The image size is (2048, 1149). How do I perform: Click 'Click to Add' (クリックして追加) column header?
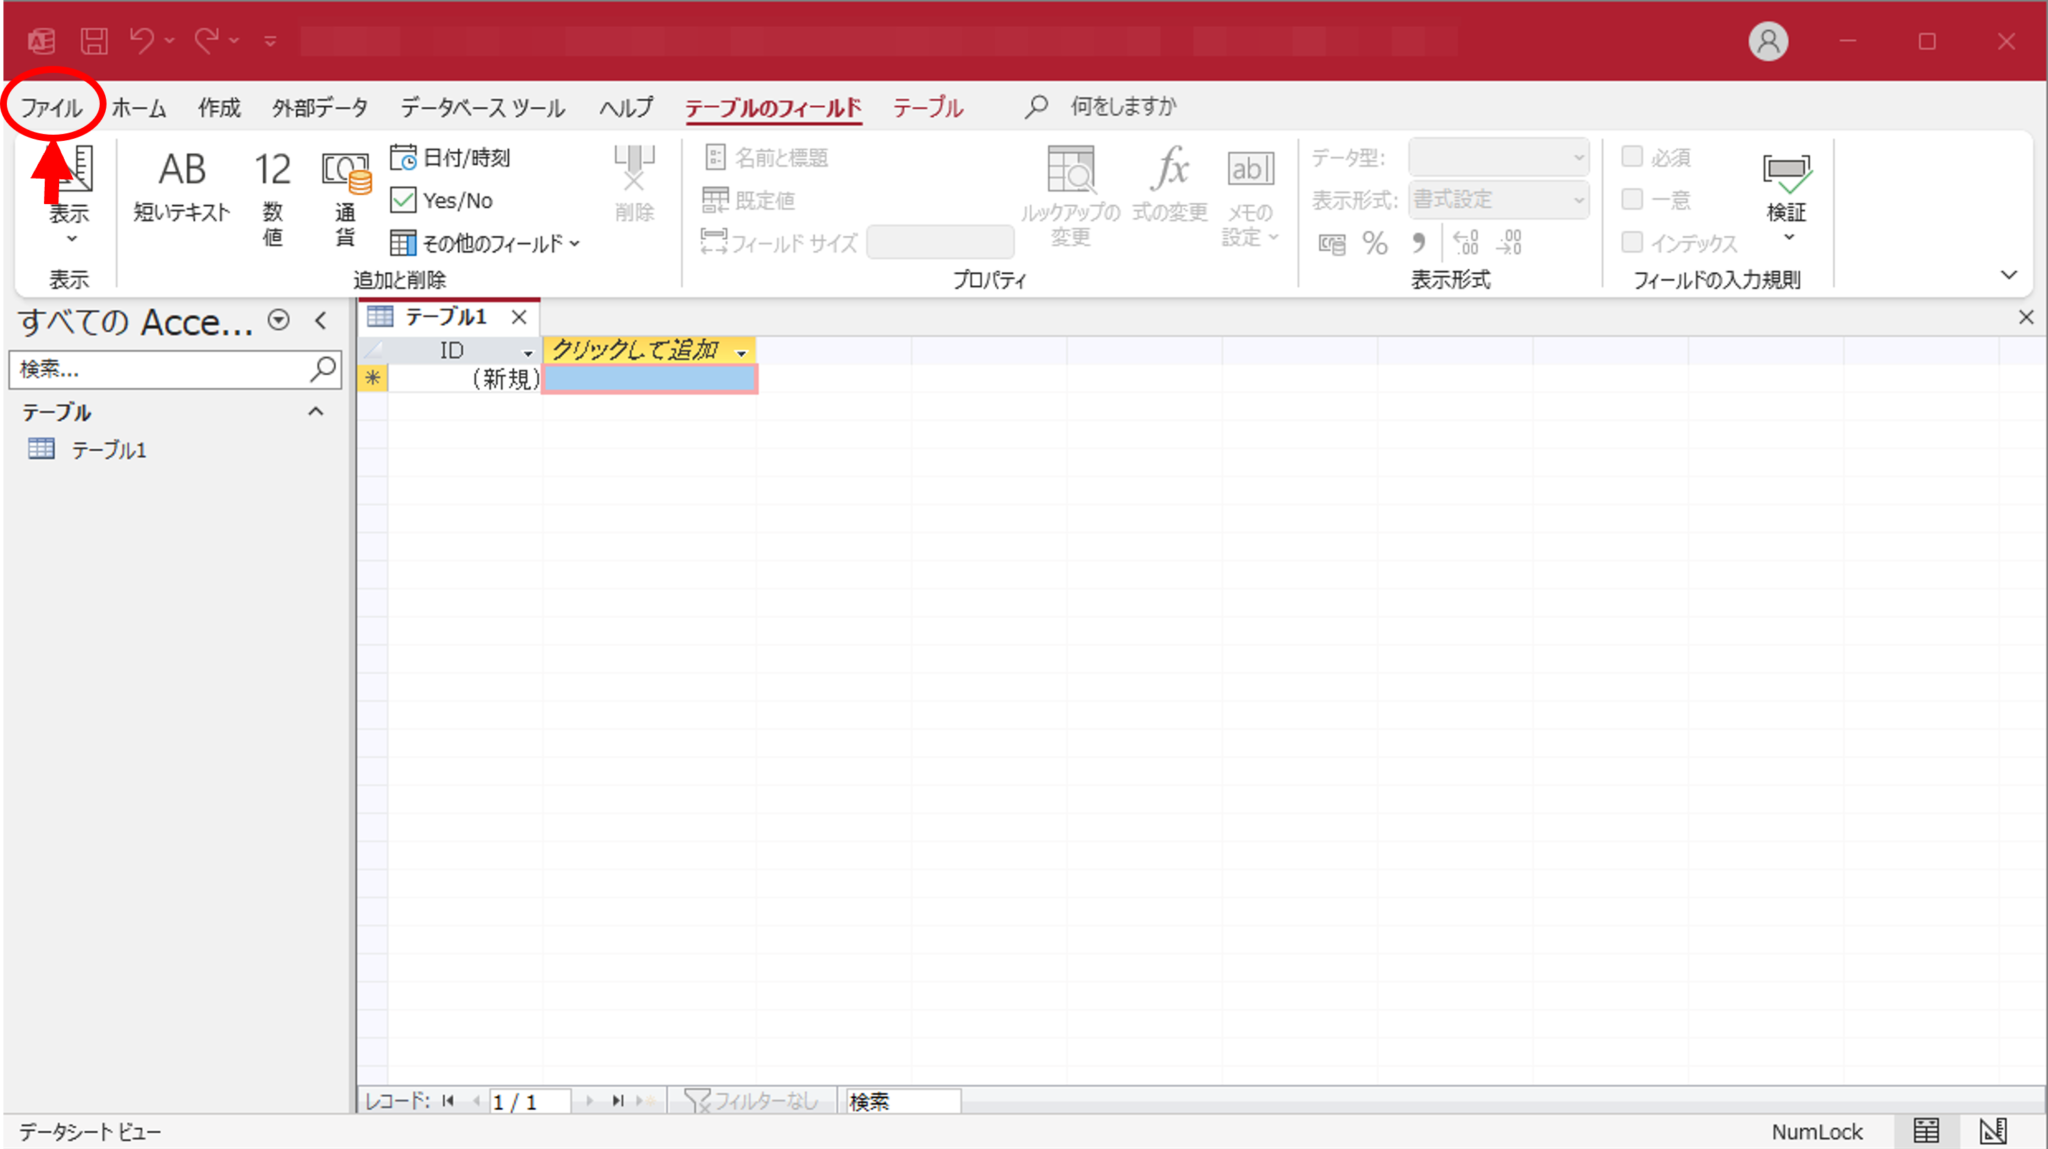649,350
